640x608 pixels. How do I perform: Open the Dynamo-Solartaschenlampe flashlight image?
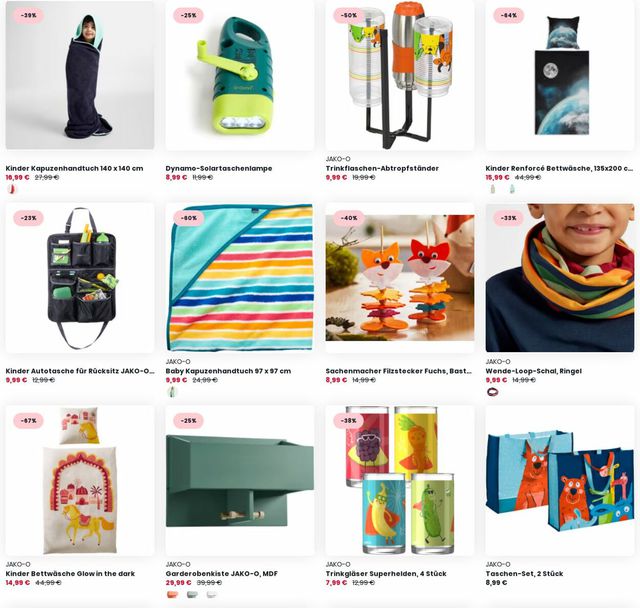[240, 75]
